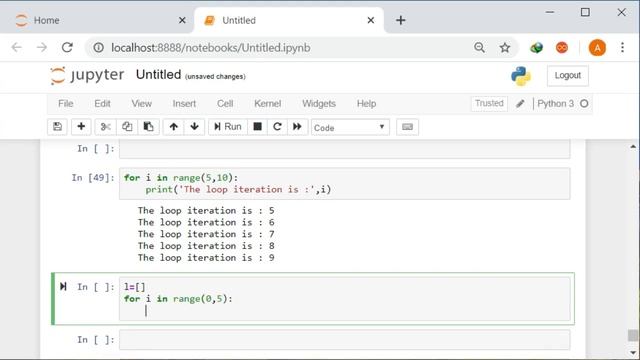The height and width of the screenshot is (360, 640).
Task: Restart the kernel with circular arrow icon
Action: pyautogui.click(x=278, y=127)
